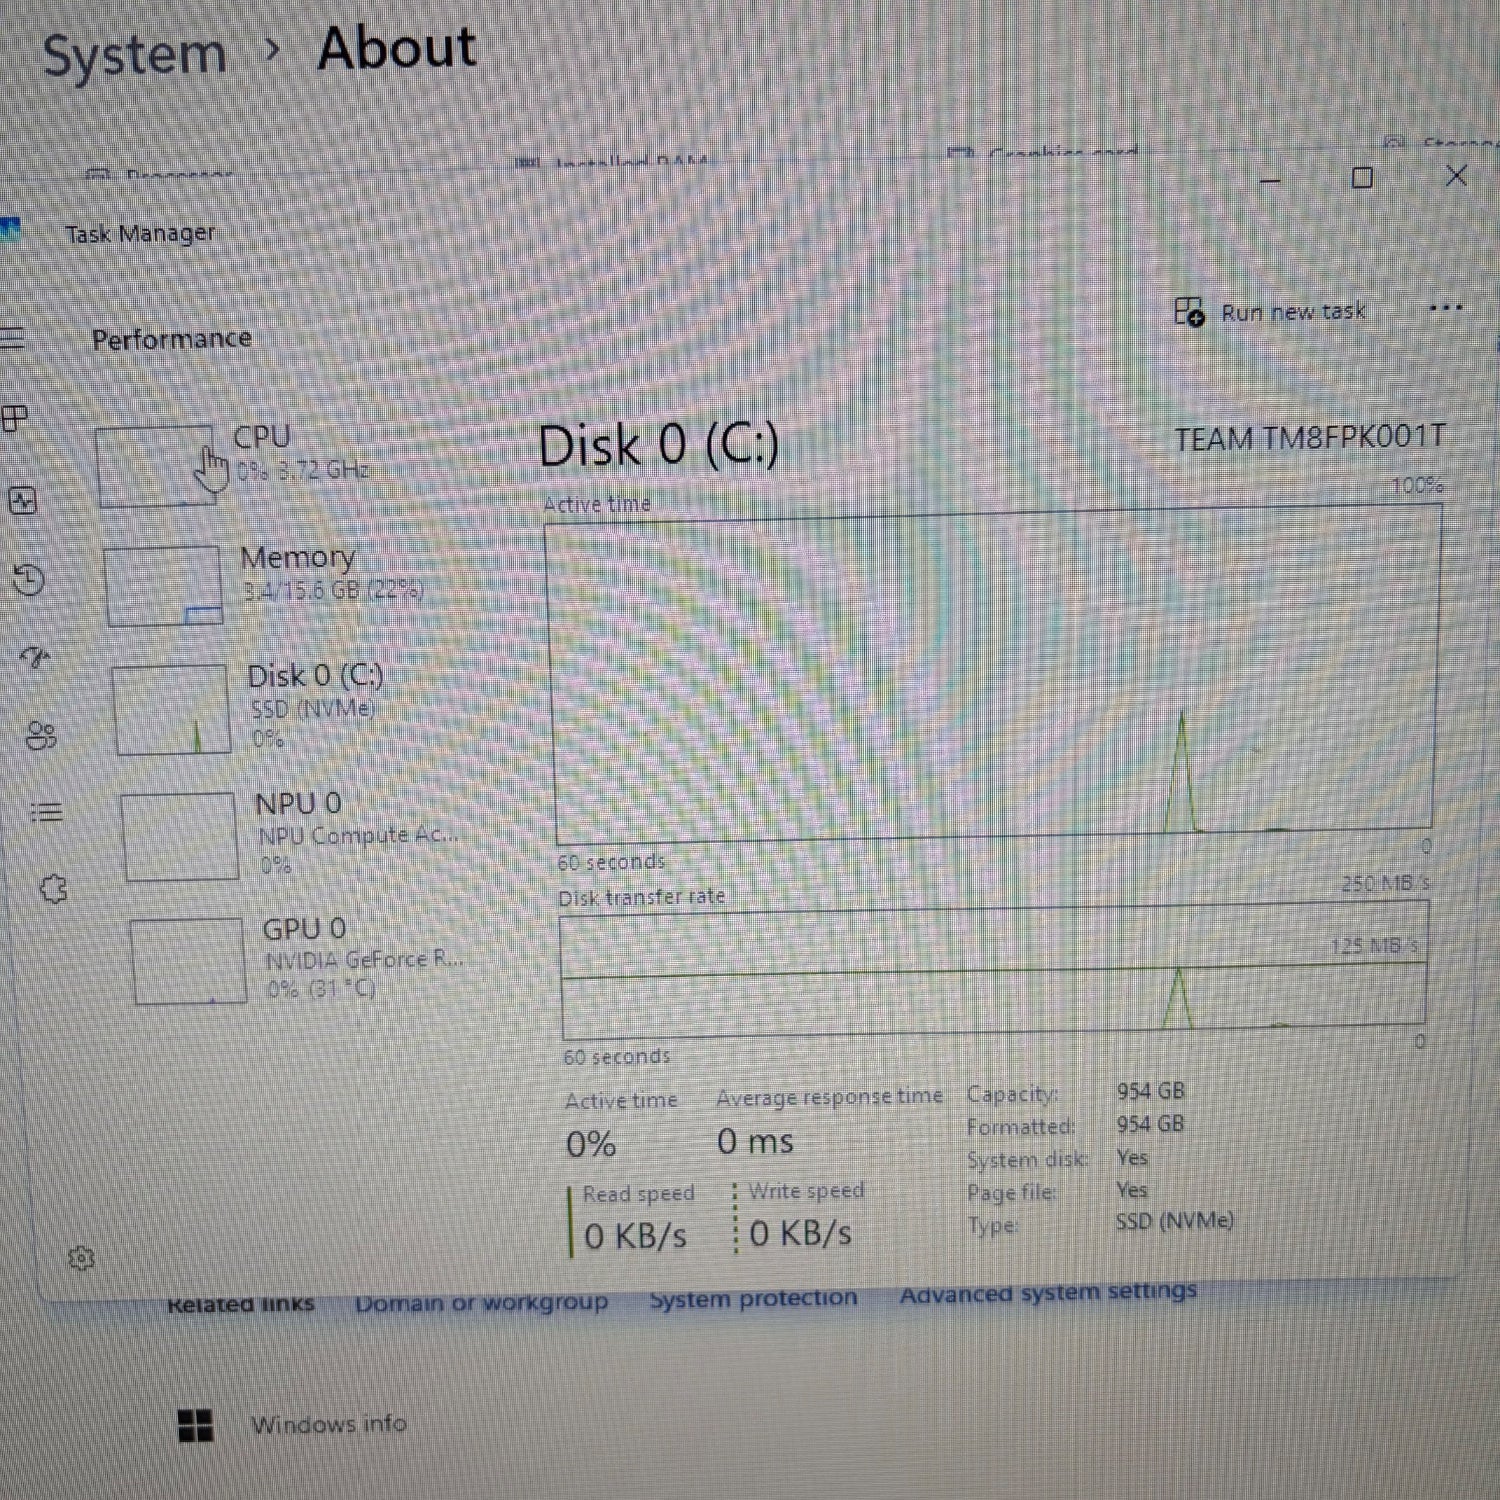1500x1500 pixels.
Task: Select the Performance page icon in sidebar
Action: pos(22,500)
